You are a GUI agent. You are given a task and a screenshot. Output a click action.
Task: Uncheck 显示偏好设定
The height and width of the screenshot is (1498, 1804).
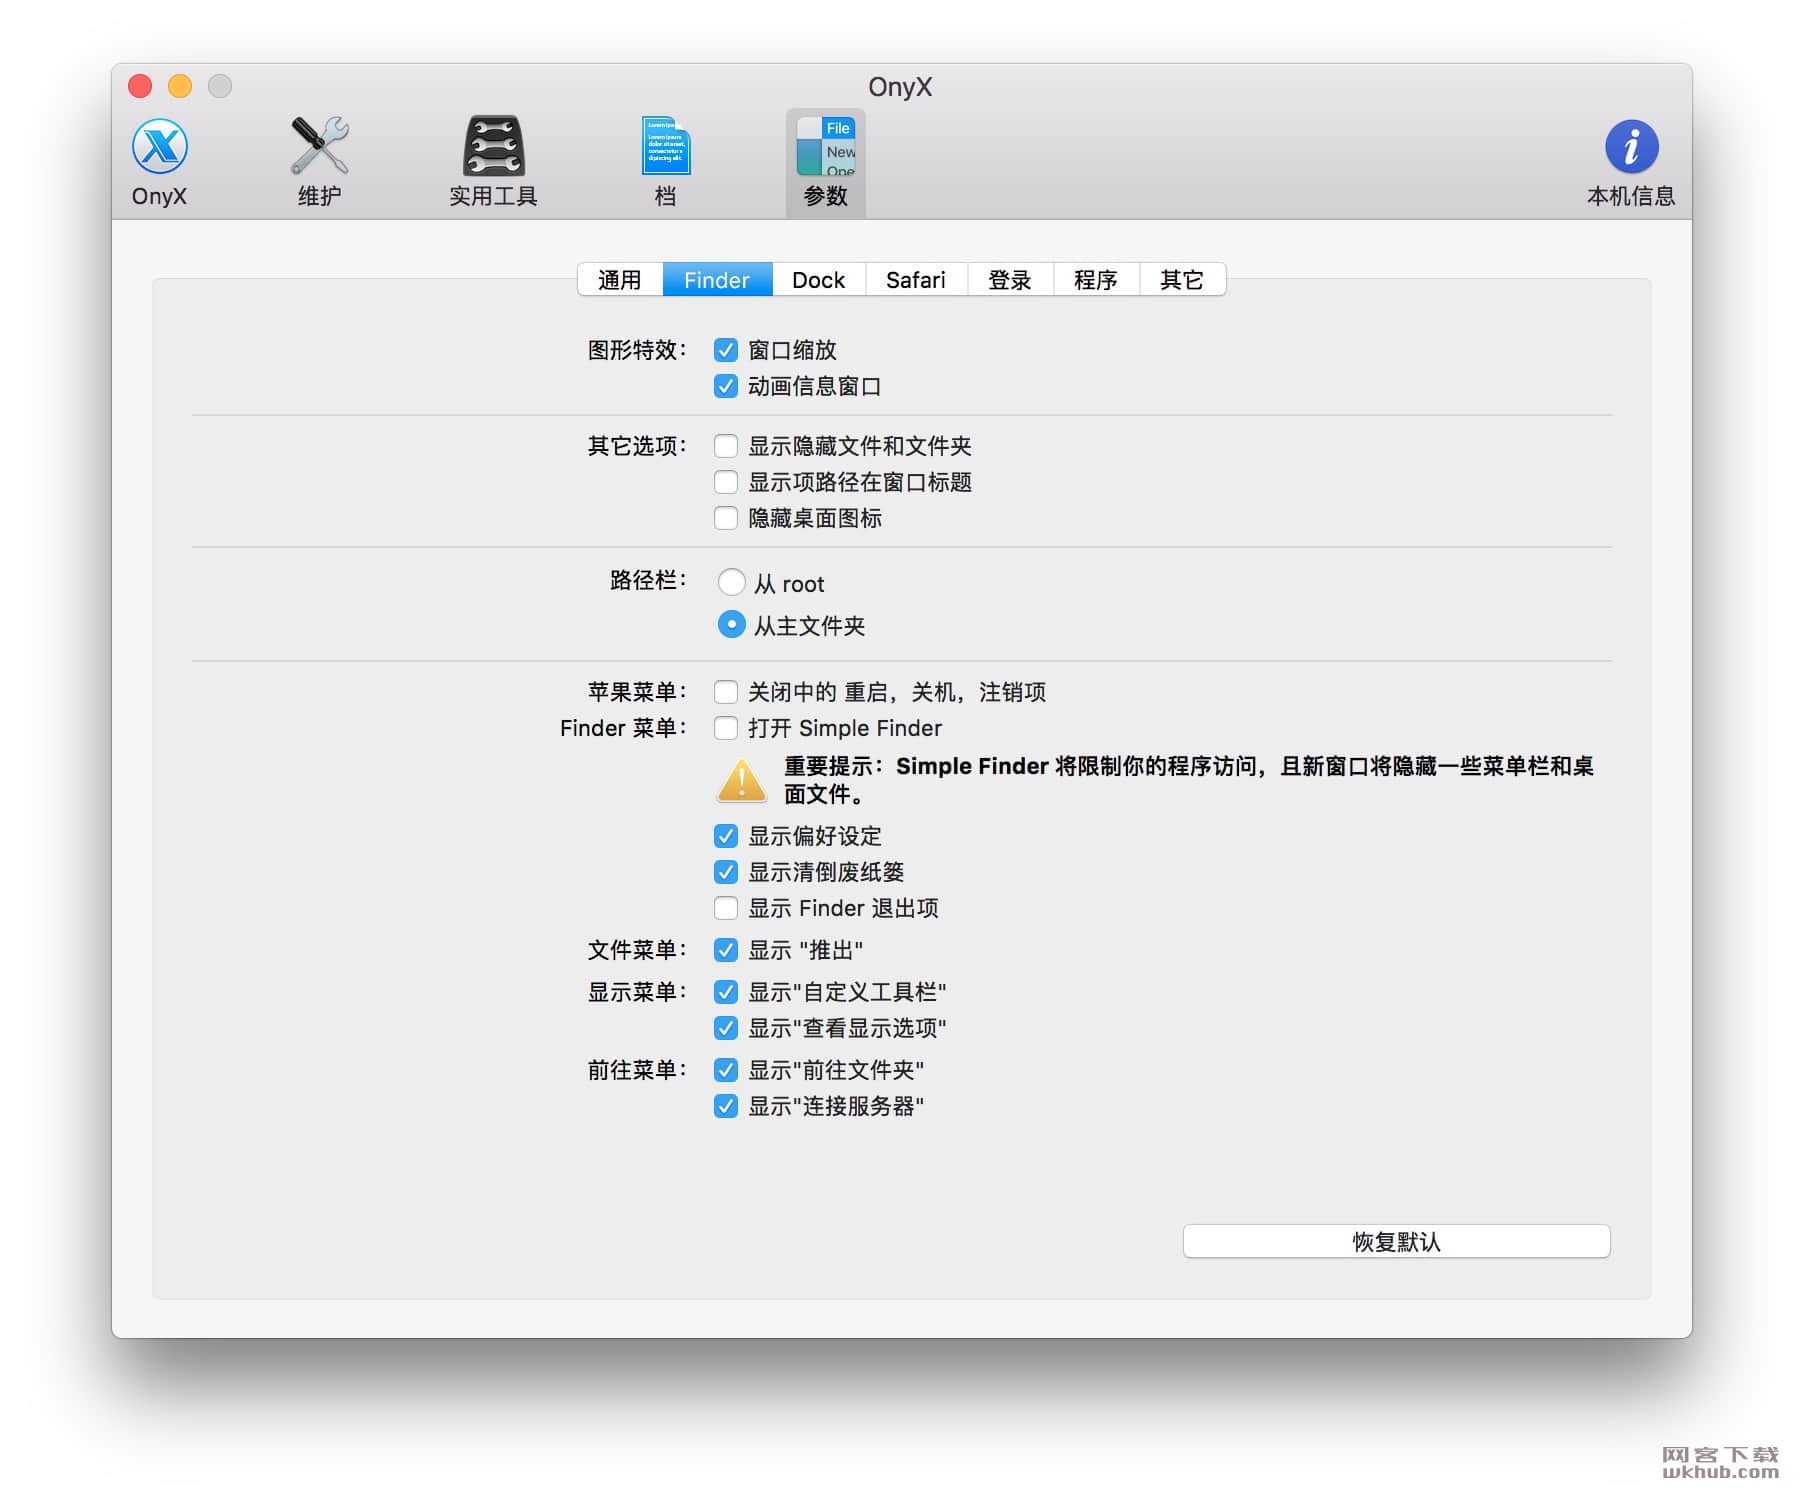pyautogui.click(x=726, y=836)
